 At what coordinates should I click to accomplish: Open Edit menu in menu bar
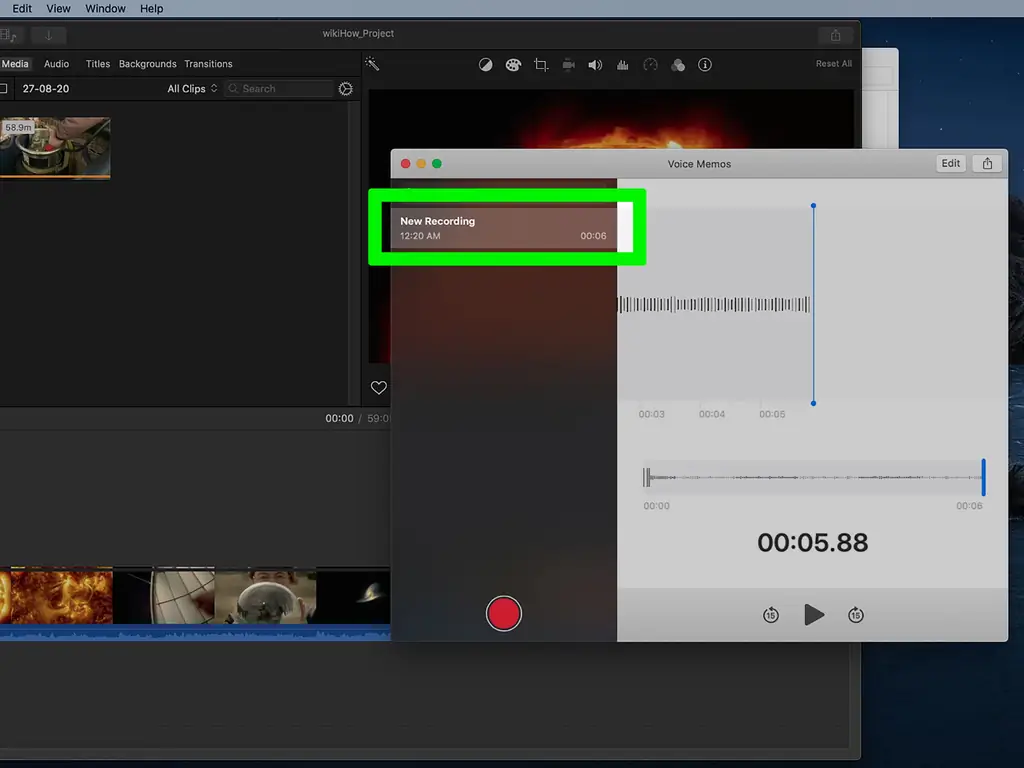[22, 8]
